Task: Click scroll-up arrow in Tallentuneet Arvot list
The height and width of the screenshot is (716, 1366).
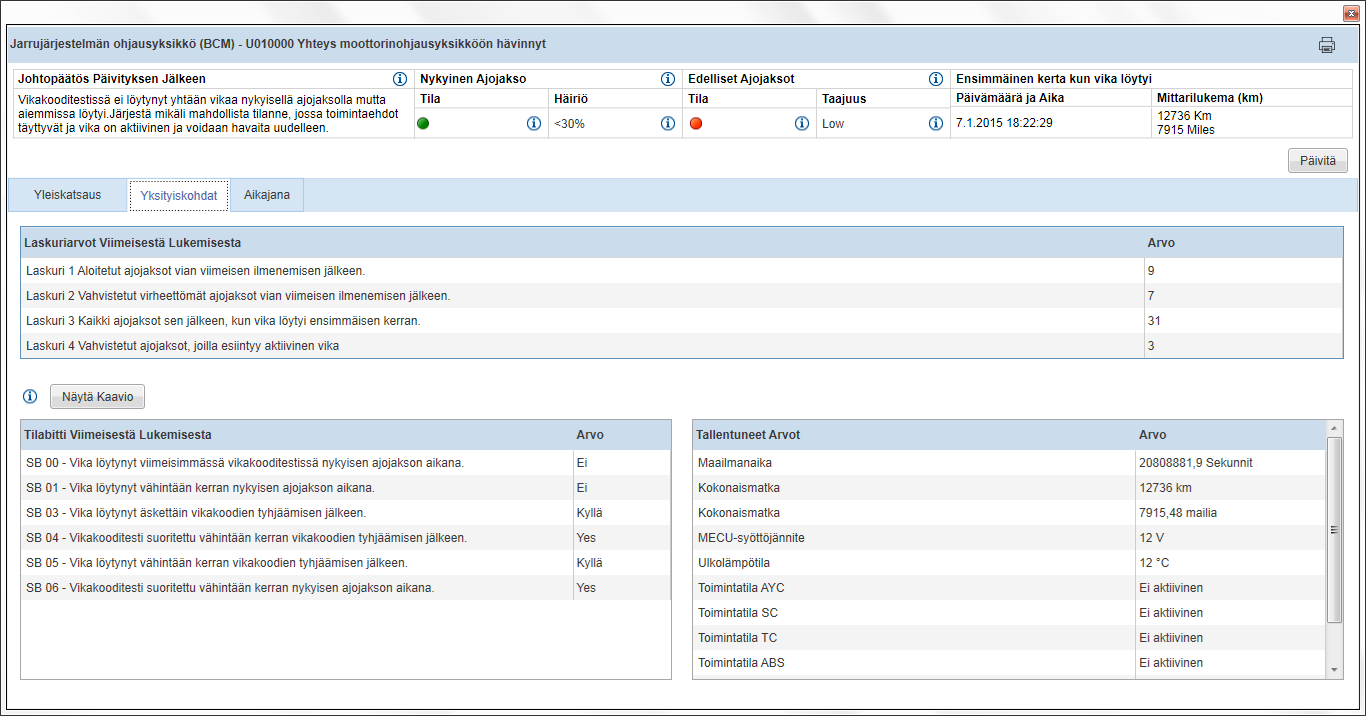Action: (x=1334, y=428)
